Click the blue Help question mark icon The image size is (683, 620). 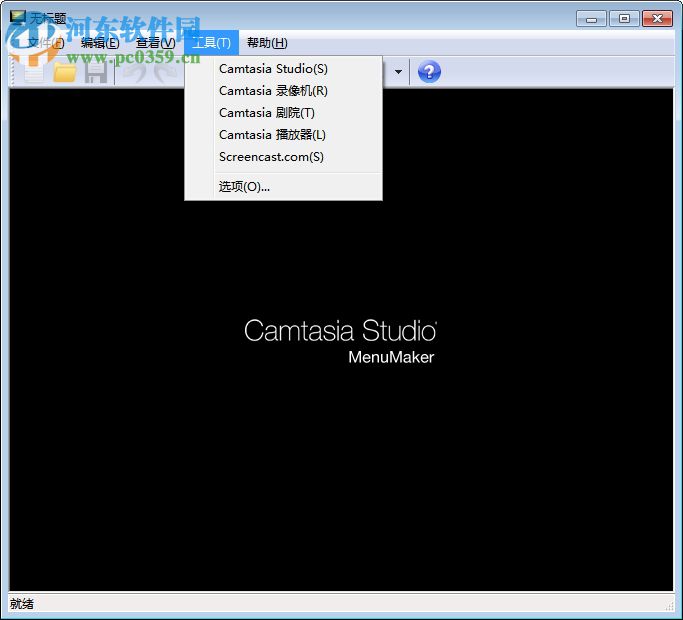click(429, 71)
